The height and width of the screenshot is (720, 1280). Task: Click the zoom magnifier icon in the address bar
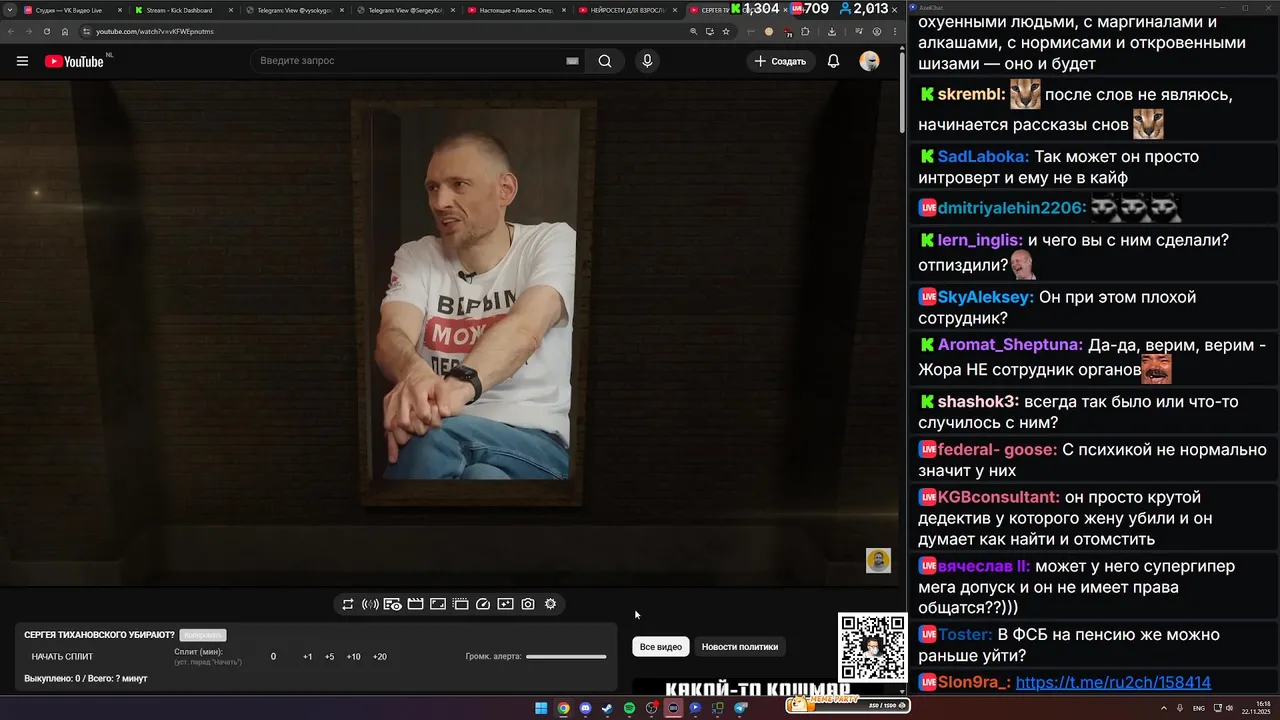694,31
